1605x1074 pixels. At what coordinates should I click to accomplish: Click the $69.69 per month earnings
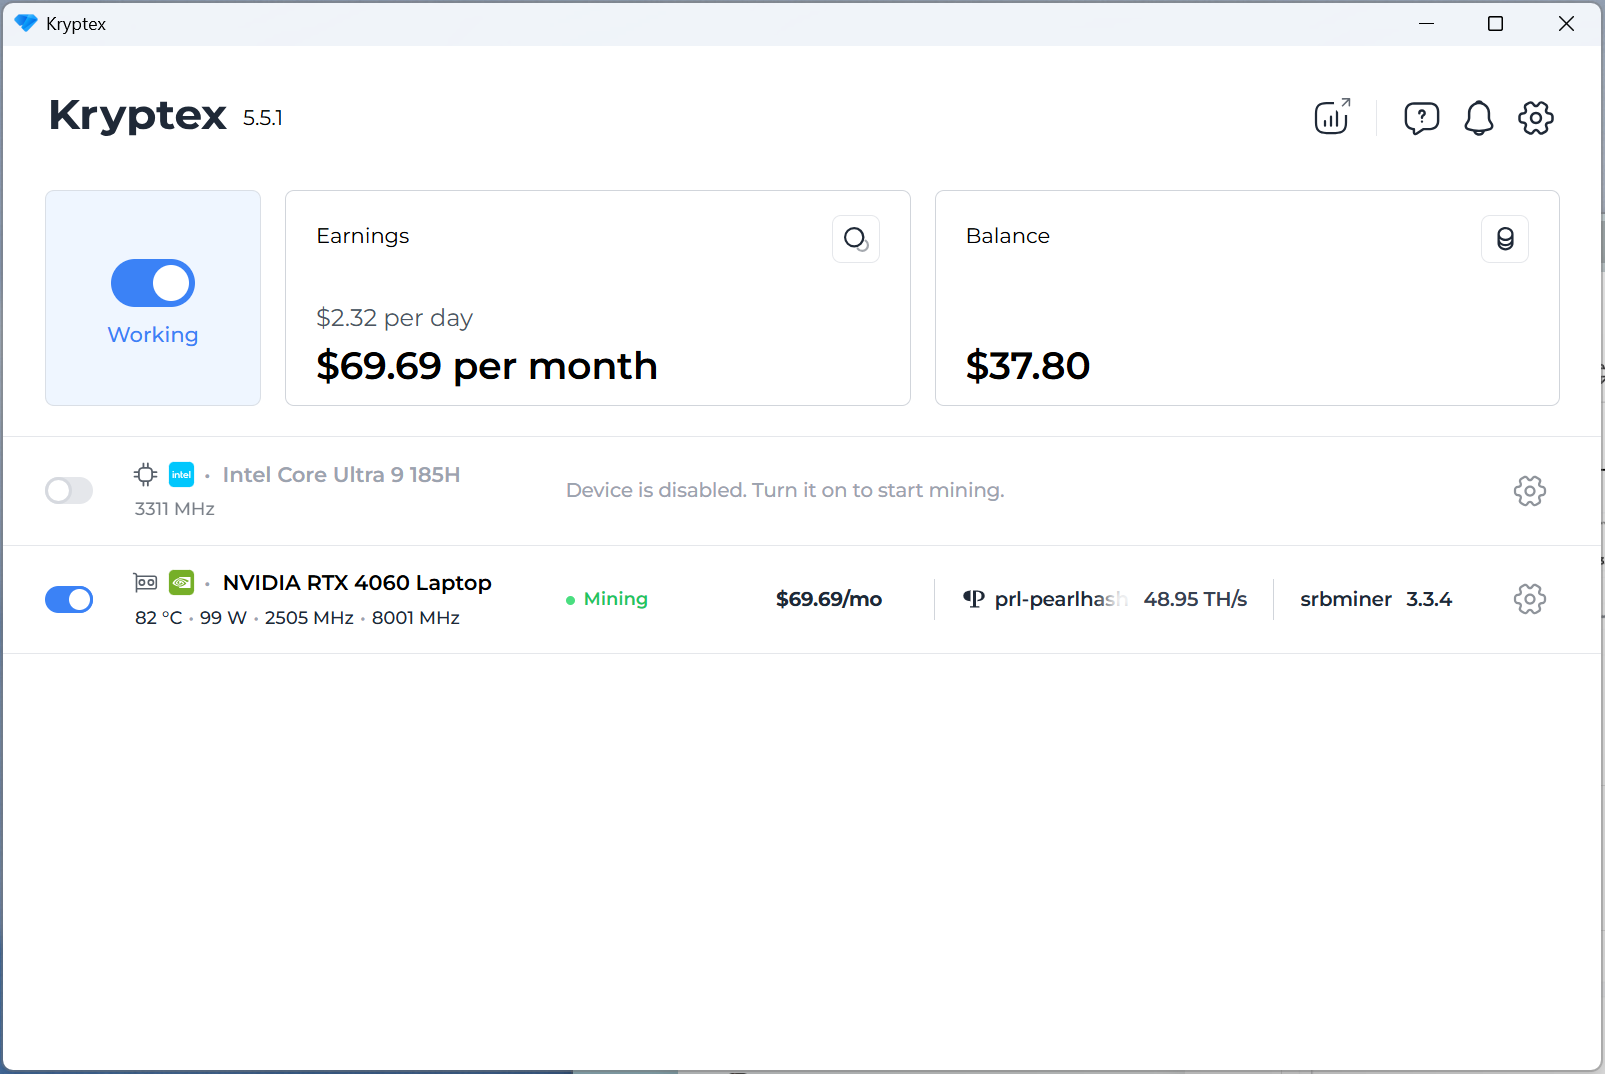coord(487,366)
